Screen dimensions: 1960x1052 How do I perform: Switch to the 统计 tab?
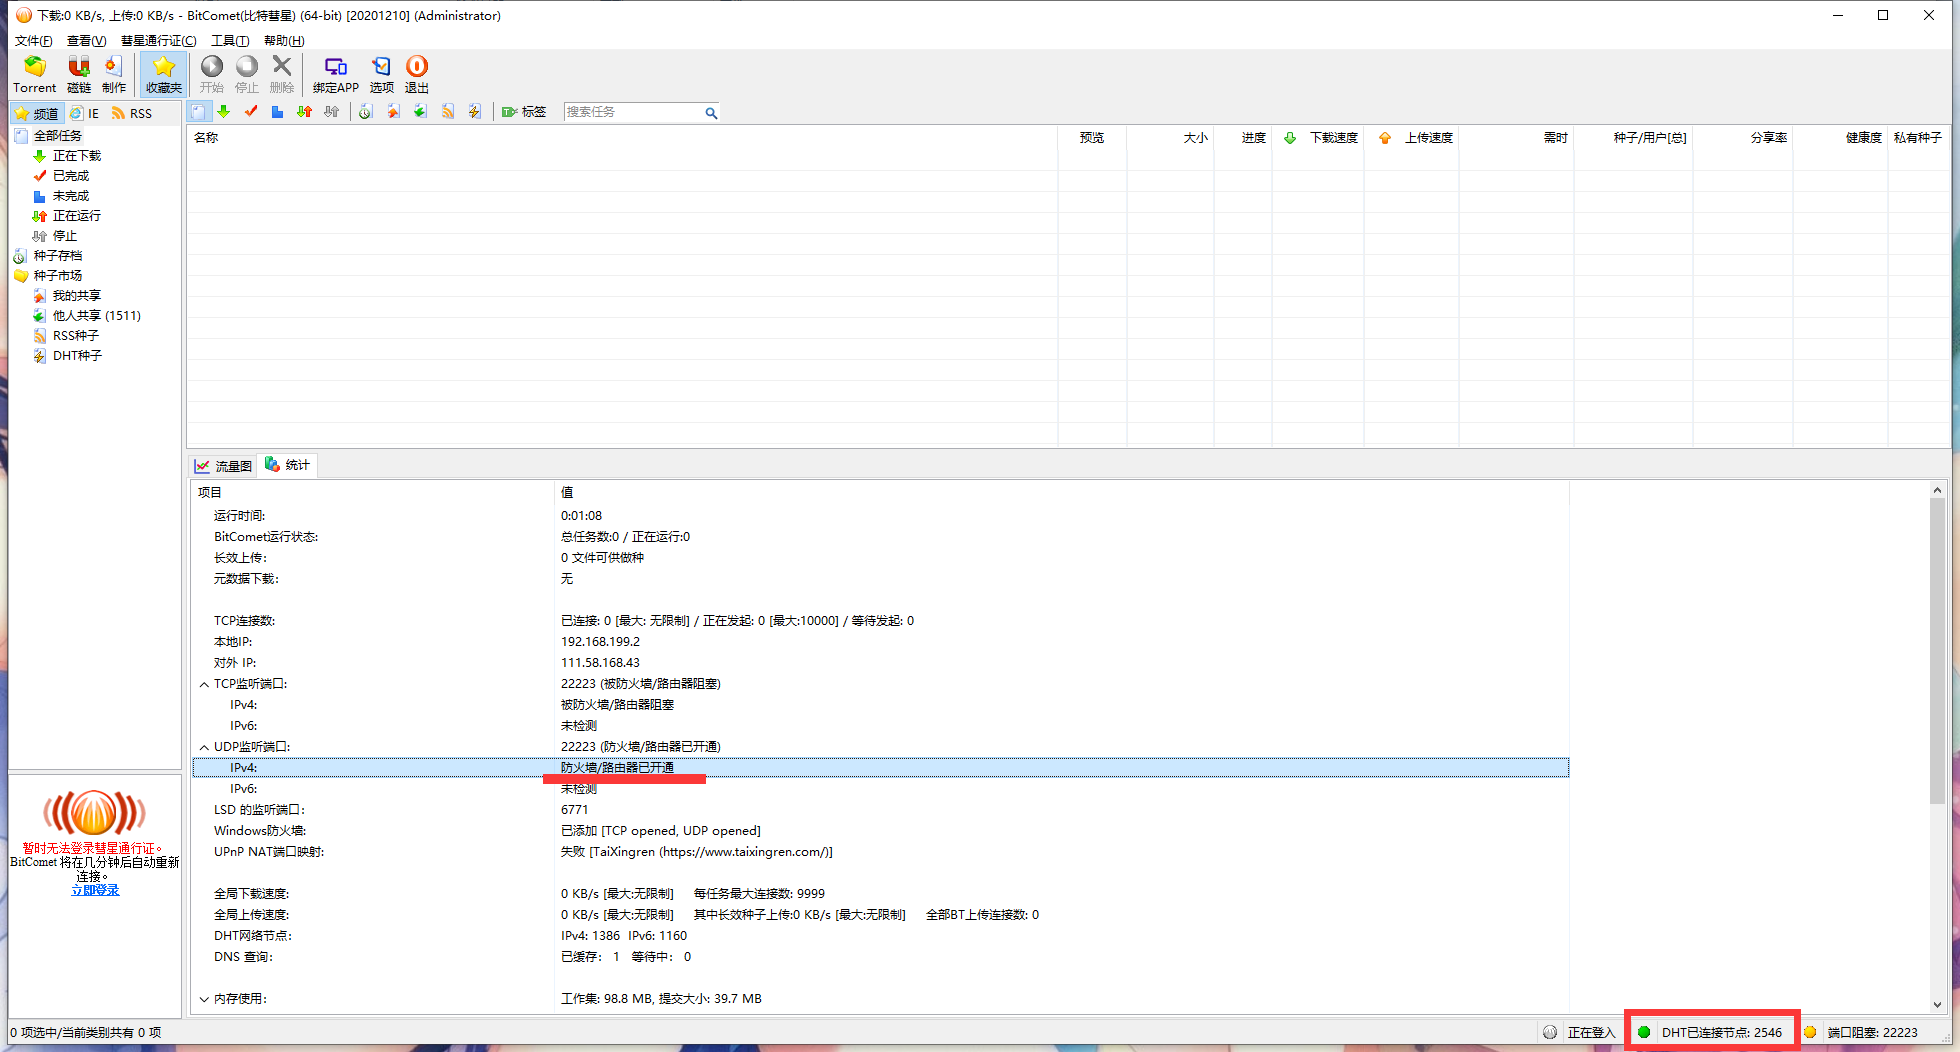[x=287, y=465]
